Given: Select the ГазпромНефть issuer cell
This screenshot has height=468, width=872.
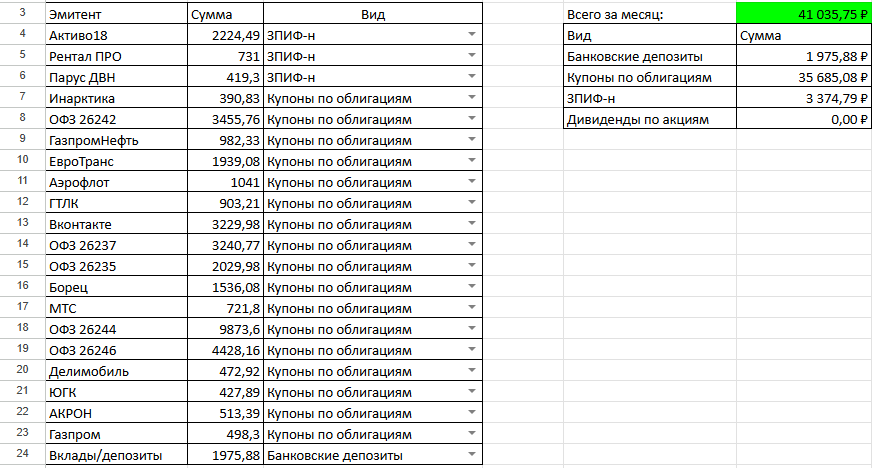Looking at the screenshot, I should (117, 140).
